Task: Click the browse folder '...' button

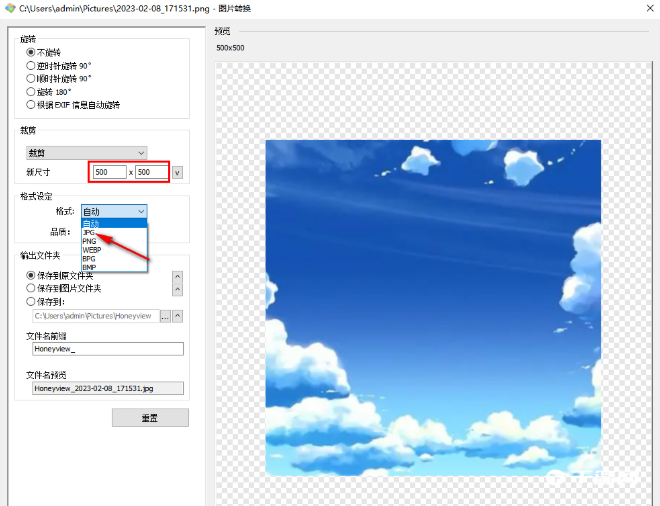Action: (165, 316)
